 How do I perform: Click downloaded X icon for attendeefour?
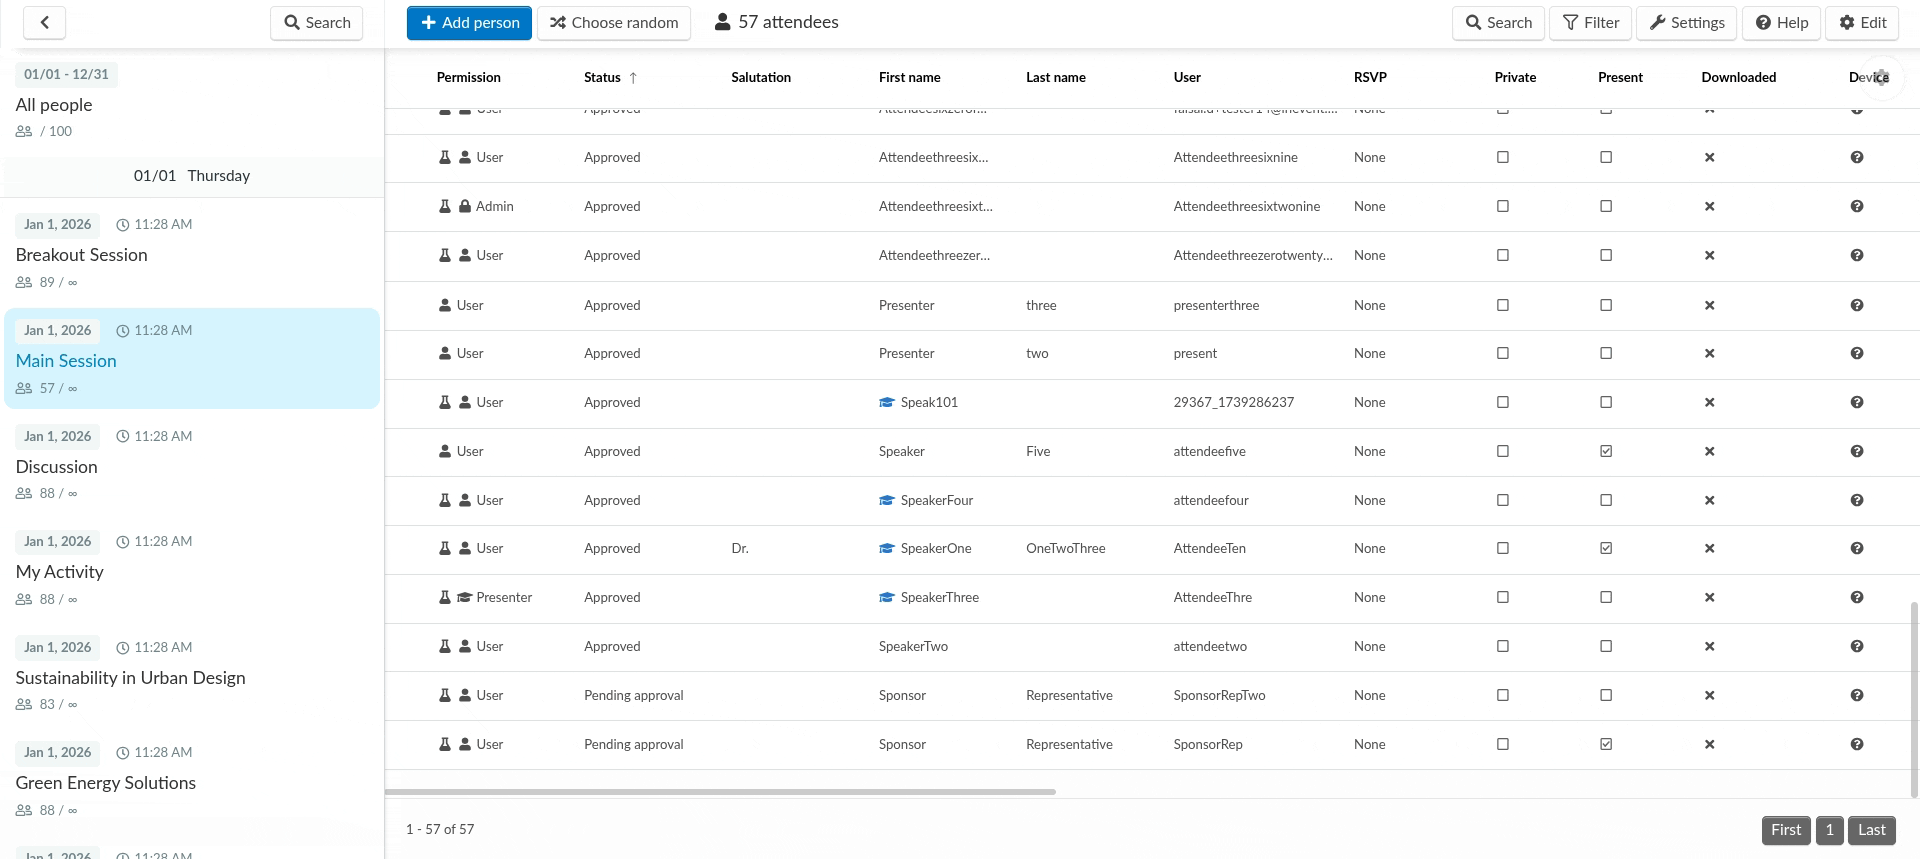point(1709,500)
